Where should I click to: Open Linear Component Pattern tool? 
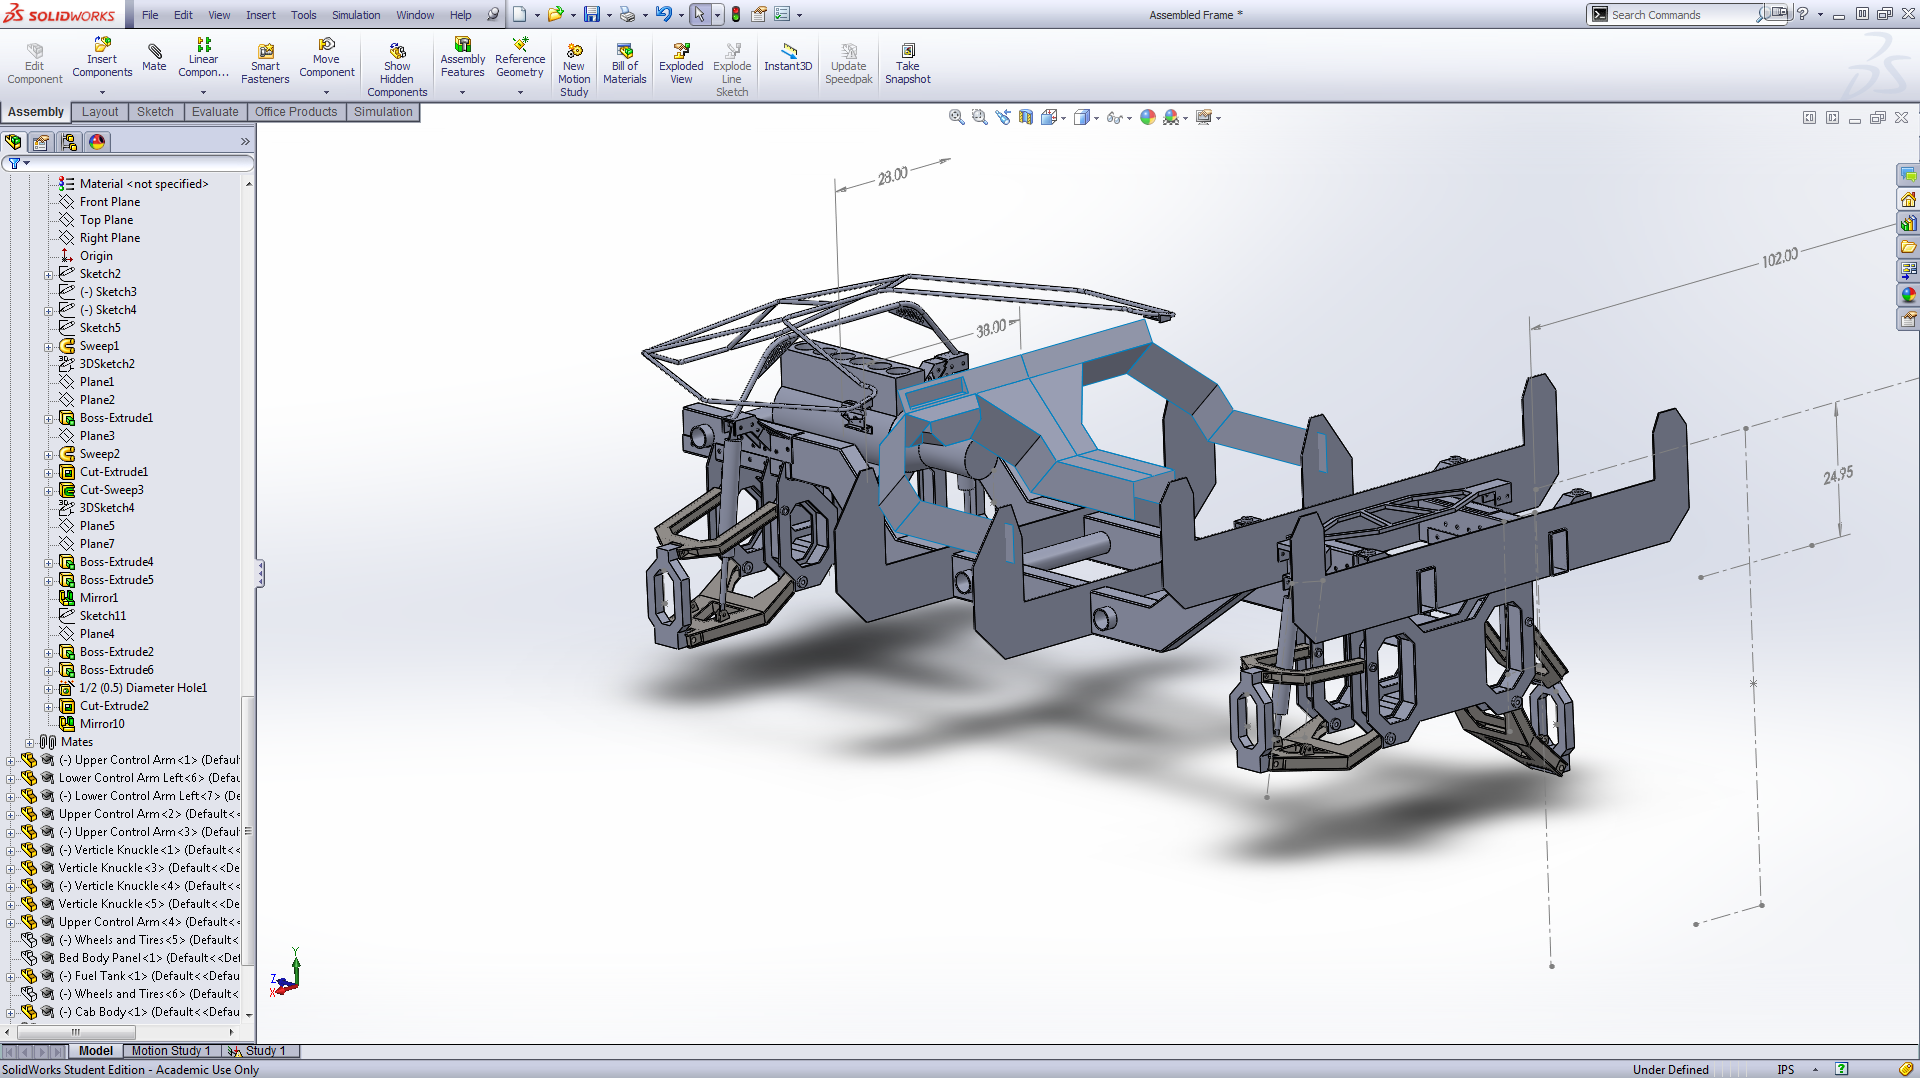pyautogui.click(x=203, y=58)
